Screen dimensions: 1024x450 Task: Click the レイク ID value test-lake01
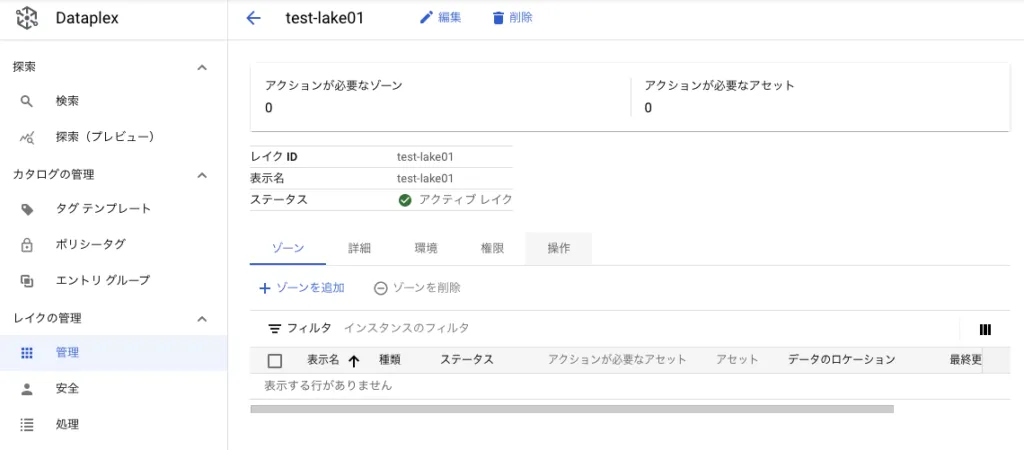tap(425, 157)
